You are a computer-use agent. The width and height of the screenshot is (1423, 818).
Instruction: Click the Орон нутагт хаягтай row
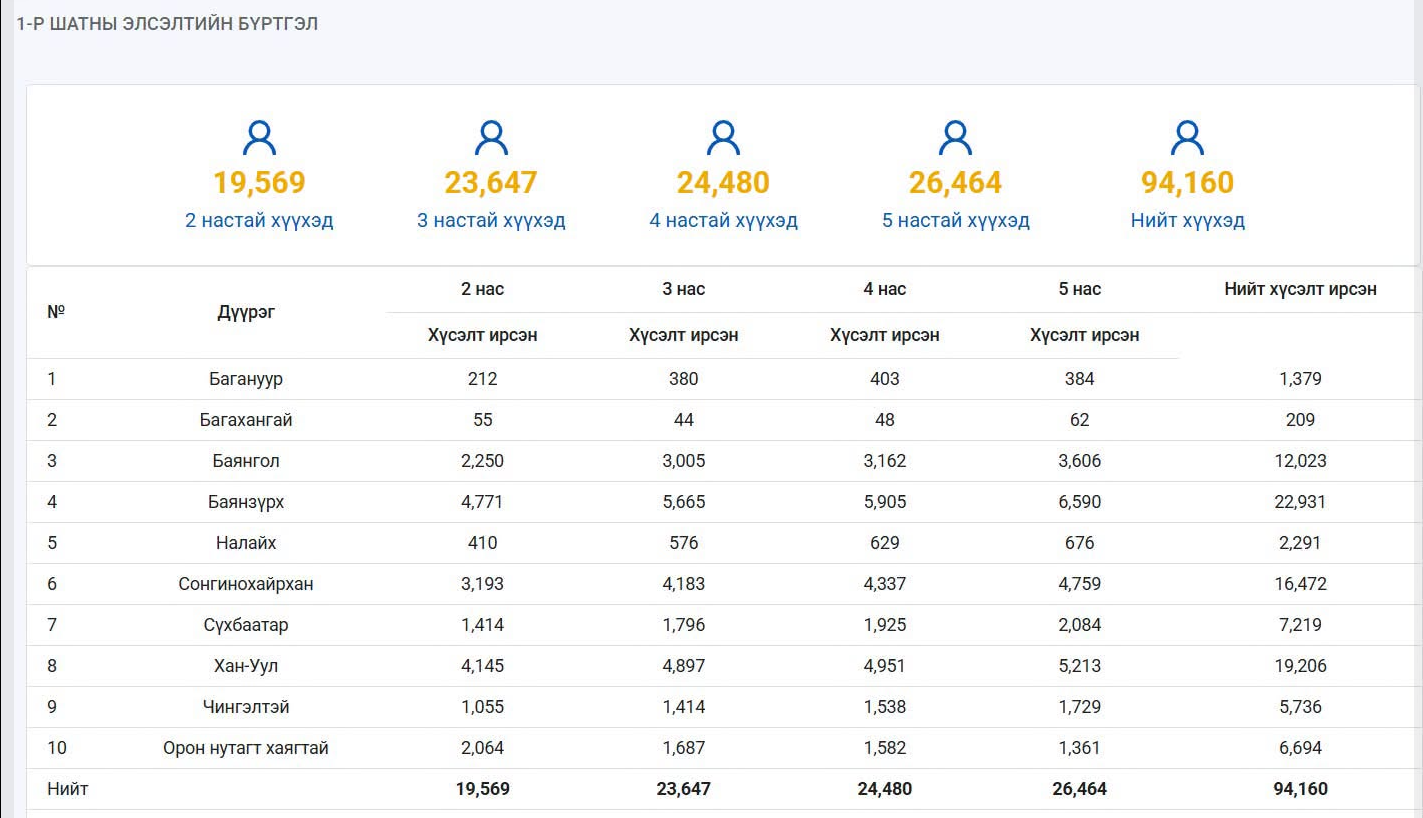click(x=723, y=748)
